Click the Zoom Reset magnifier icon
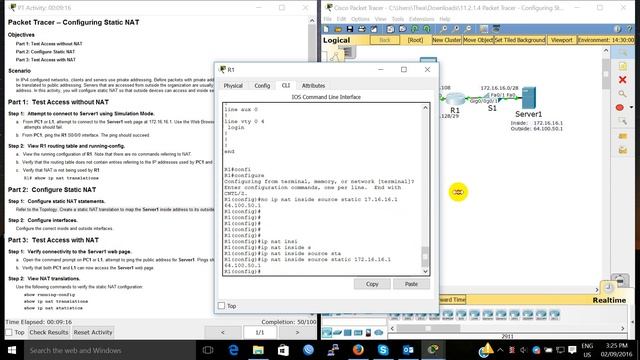 point(456,29)
